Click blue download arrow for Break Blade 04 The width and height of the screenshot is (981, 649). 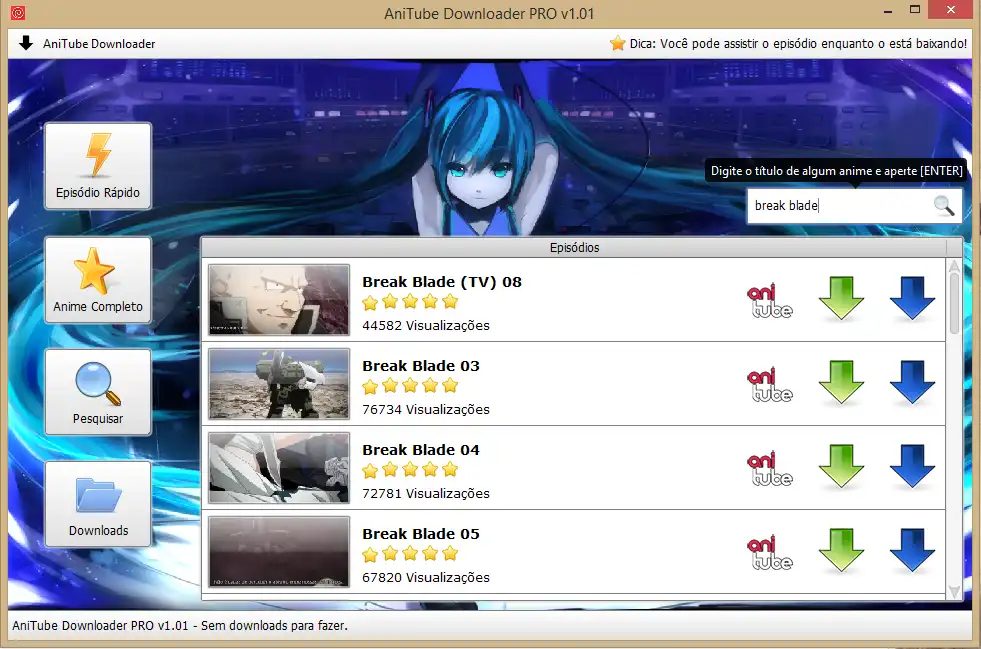pos(912,466)
